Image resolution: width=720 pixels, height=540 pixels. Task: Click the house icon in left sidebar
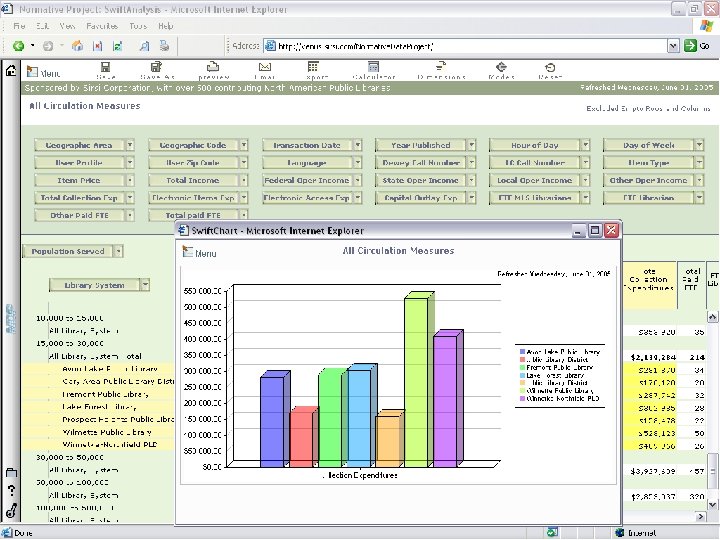click(11, 70)
